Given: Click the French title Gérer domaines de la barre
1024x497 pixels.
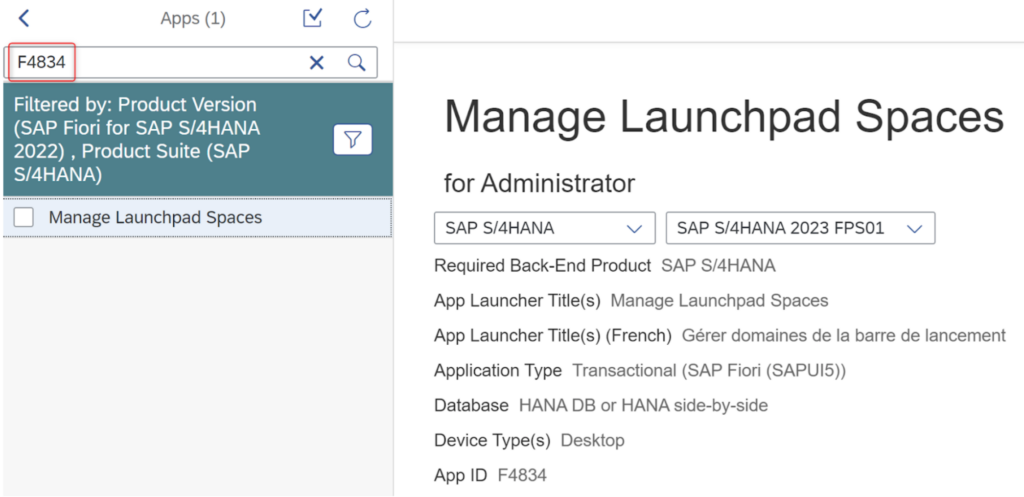Looking at the screenshot, I should (844, 336).
